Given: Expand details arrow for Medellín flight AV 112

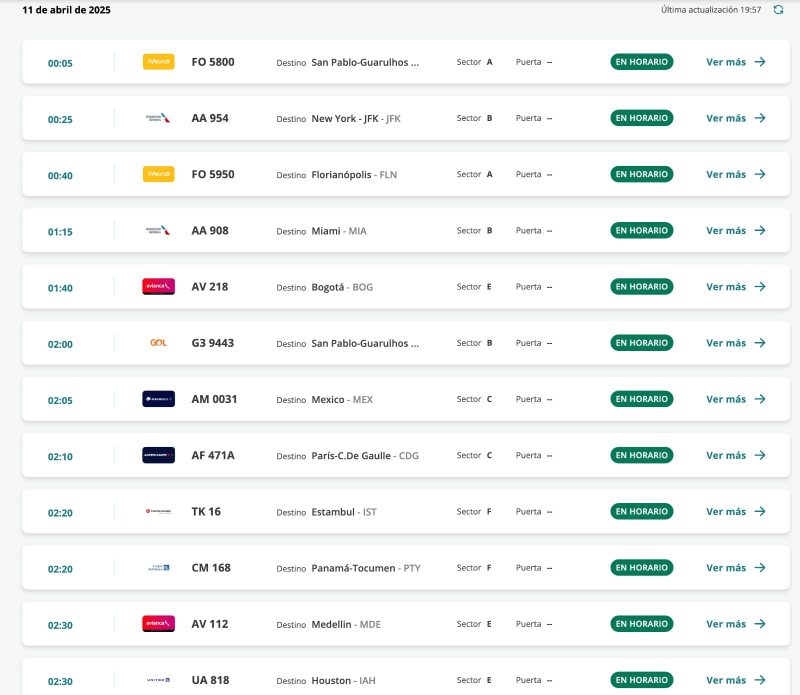Looking at the screenshot, I should pos(760,624).
